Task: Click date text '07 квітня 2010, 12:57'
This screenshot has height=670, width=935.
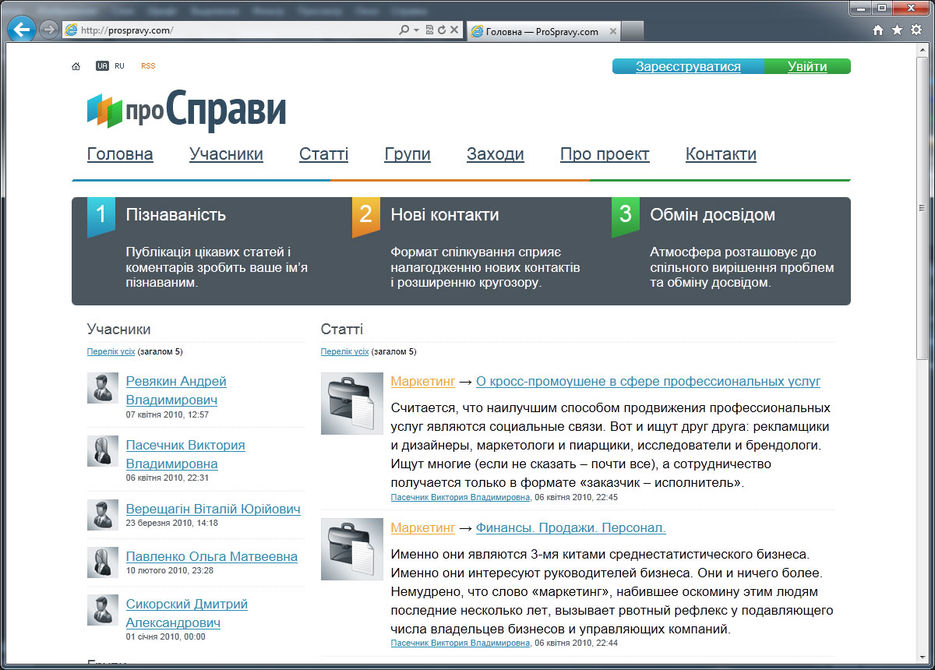Action: [x=167, y=415]
